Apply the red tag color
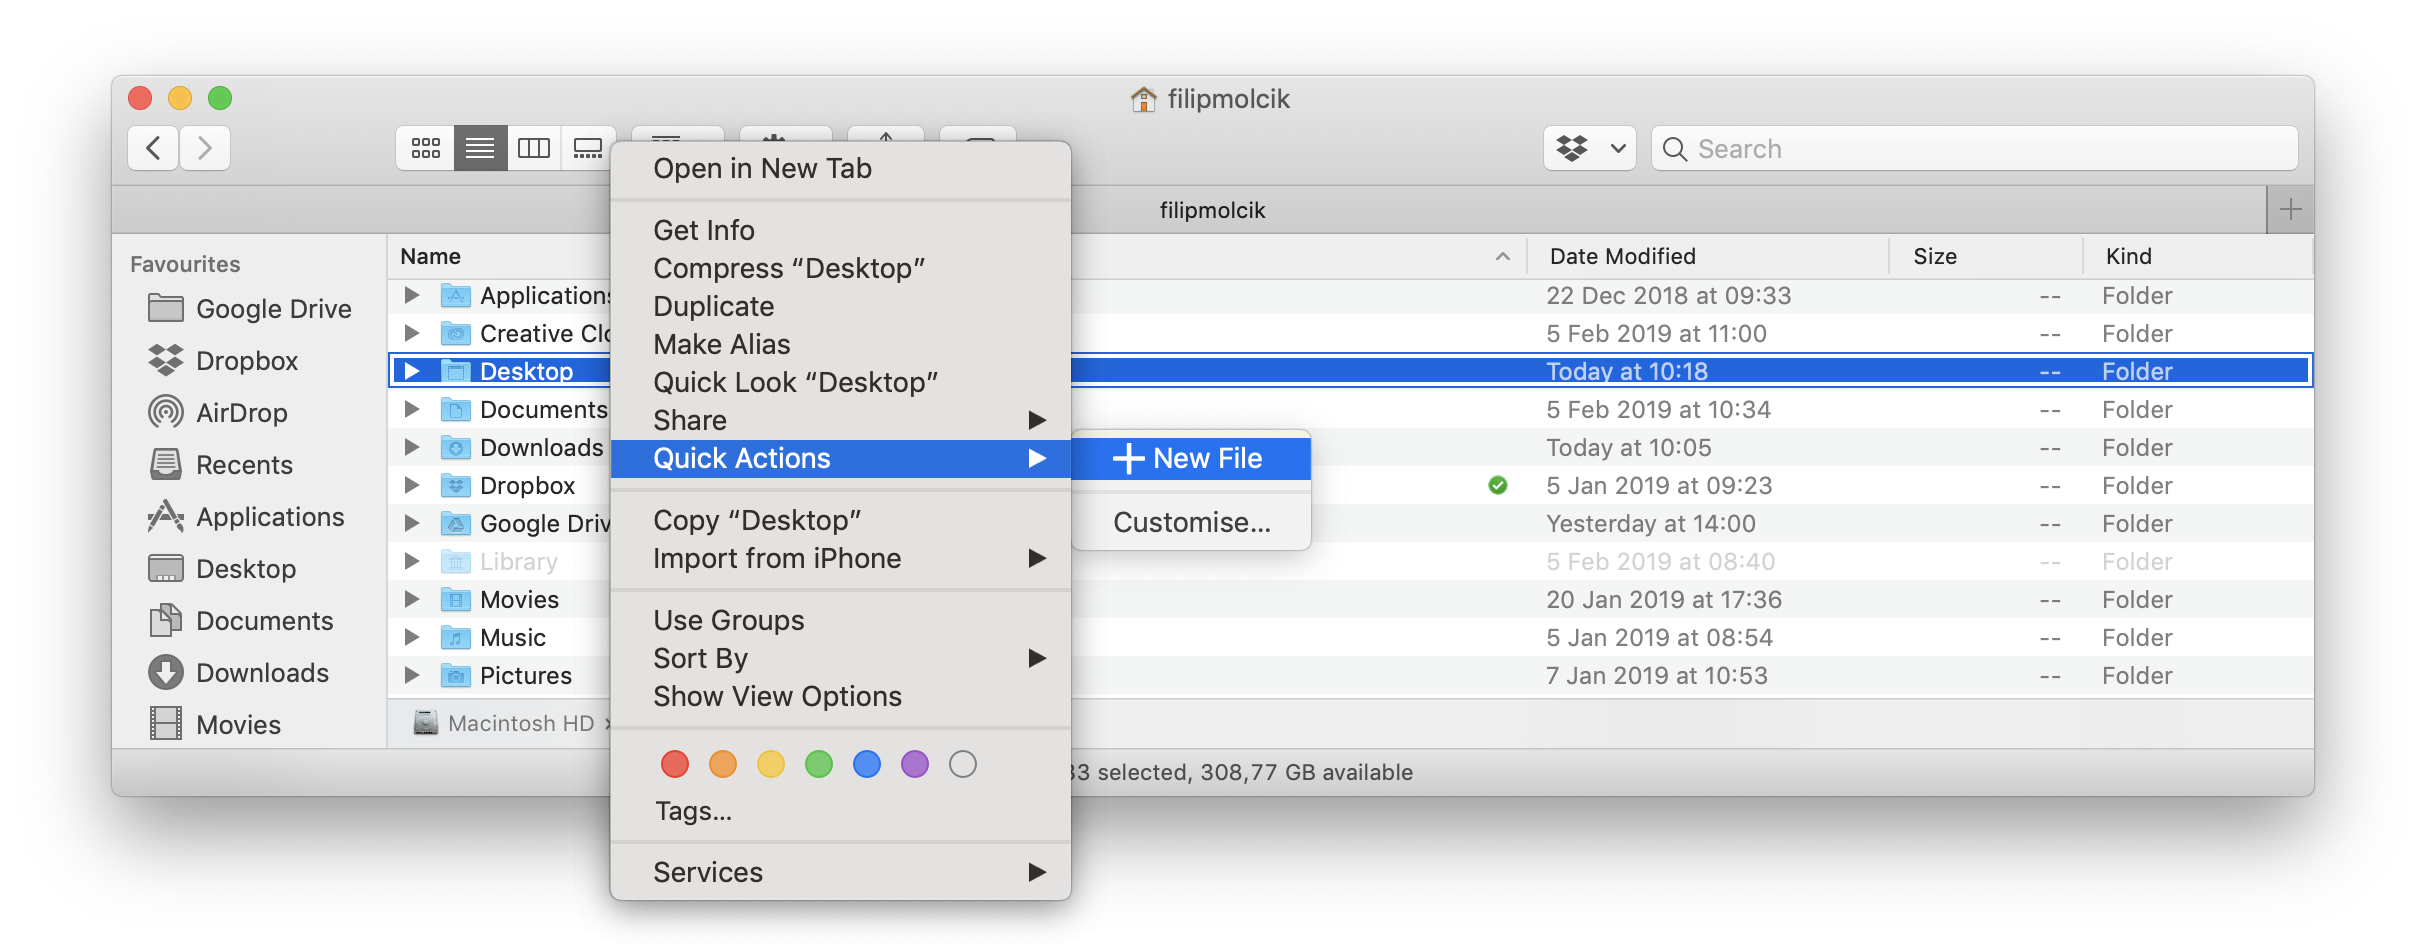Image resolution: width=2426 pixels, height=944 pixels. [674, 763]
